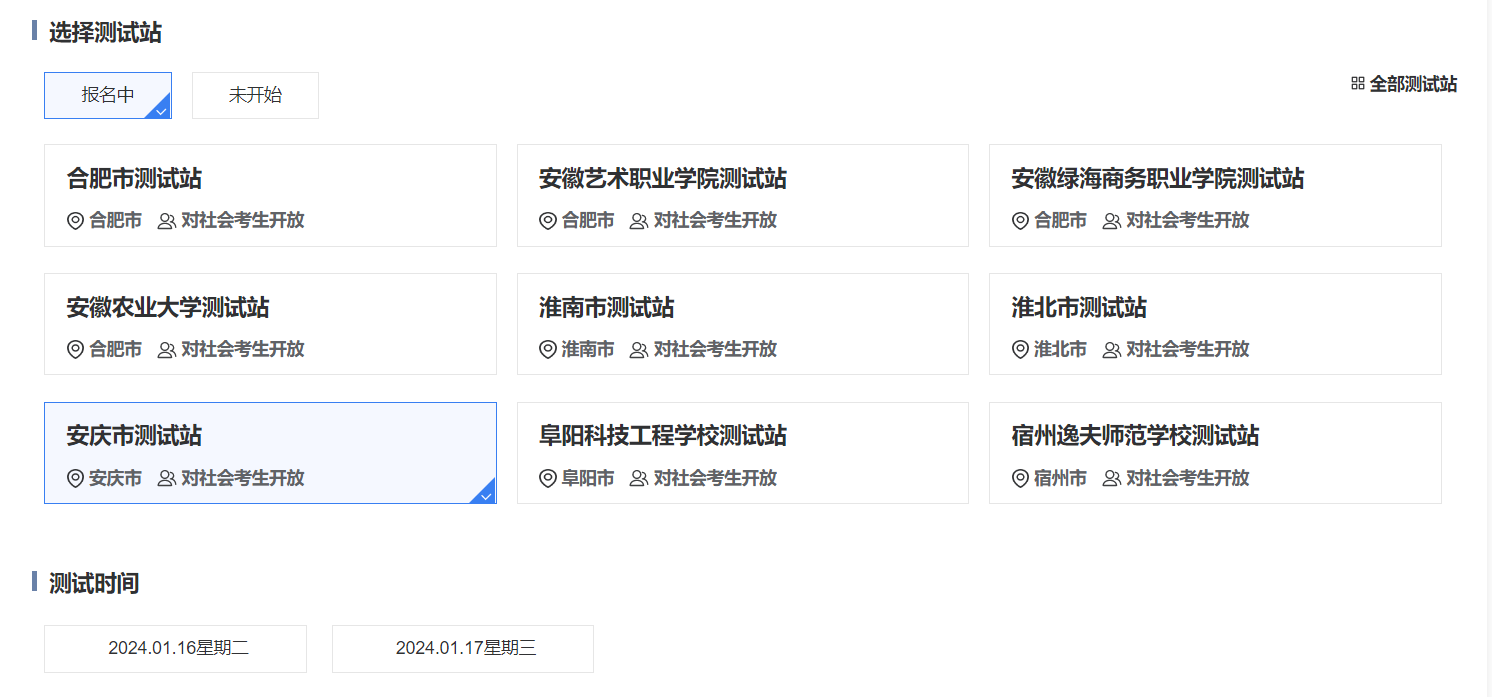The image size is (1492, 697).
Task: Switch to the 未开始 filter tab
Action: click(x=255, y=96)
